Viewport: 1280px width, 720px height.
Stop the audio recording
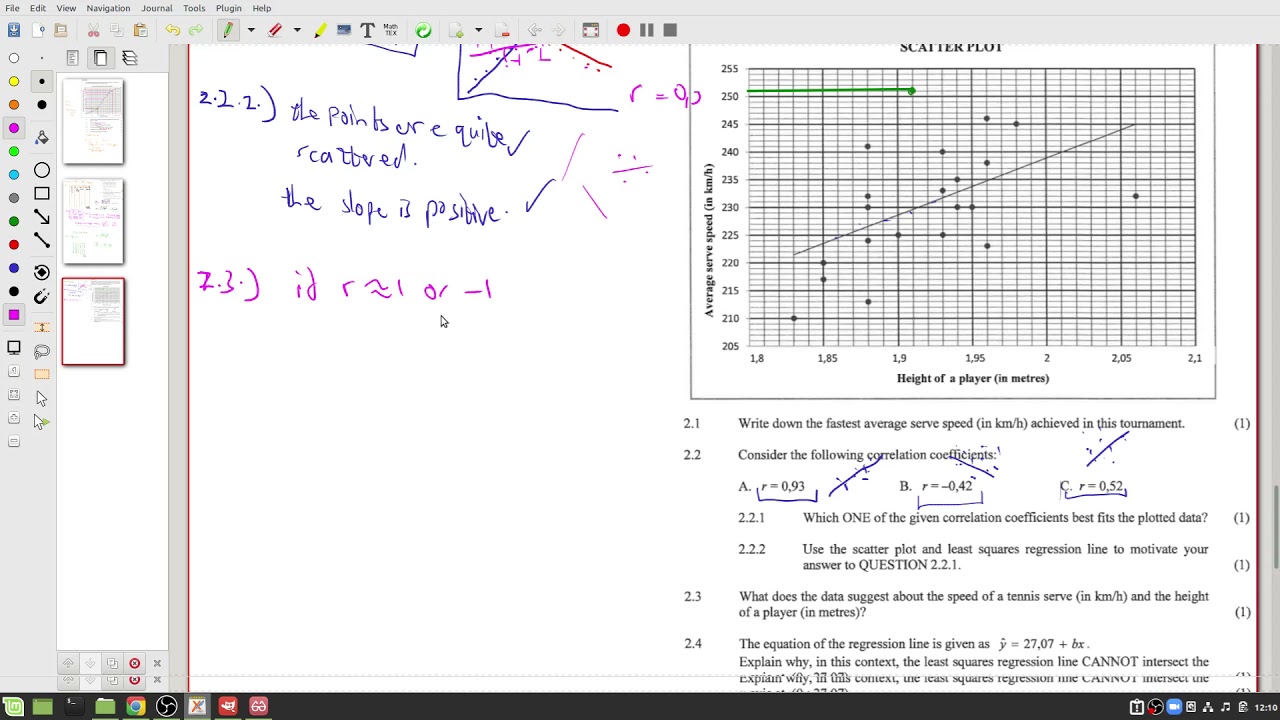click(x=670, y=30)
